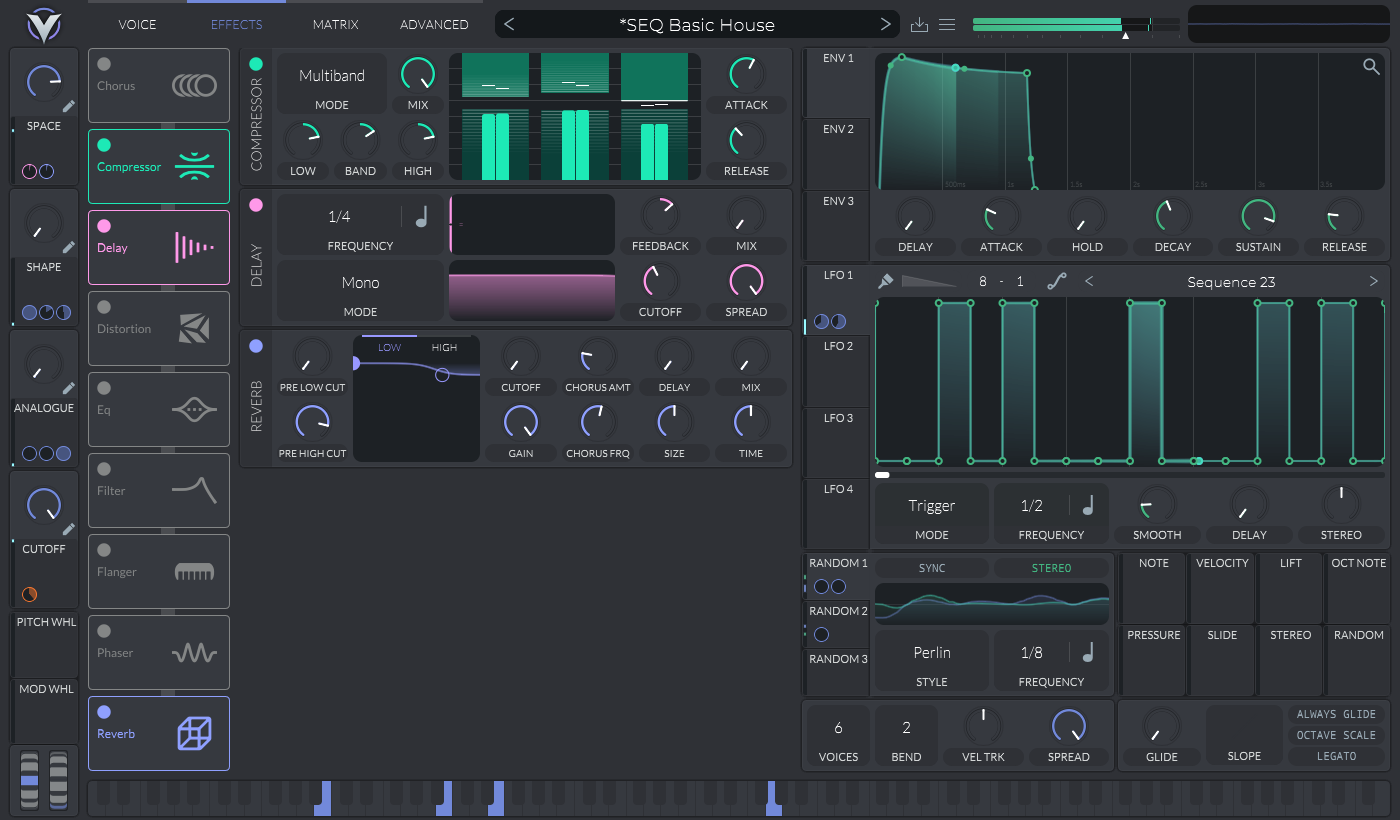Open the delay Mono mode selector
This screenshot has width=1400, height=820.
click(x=360, y=291)
